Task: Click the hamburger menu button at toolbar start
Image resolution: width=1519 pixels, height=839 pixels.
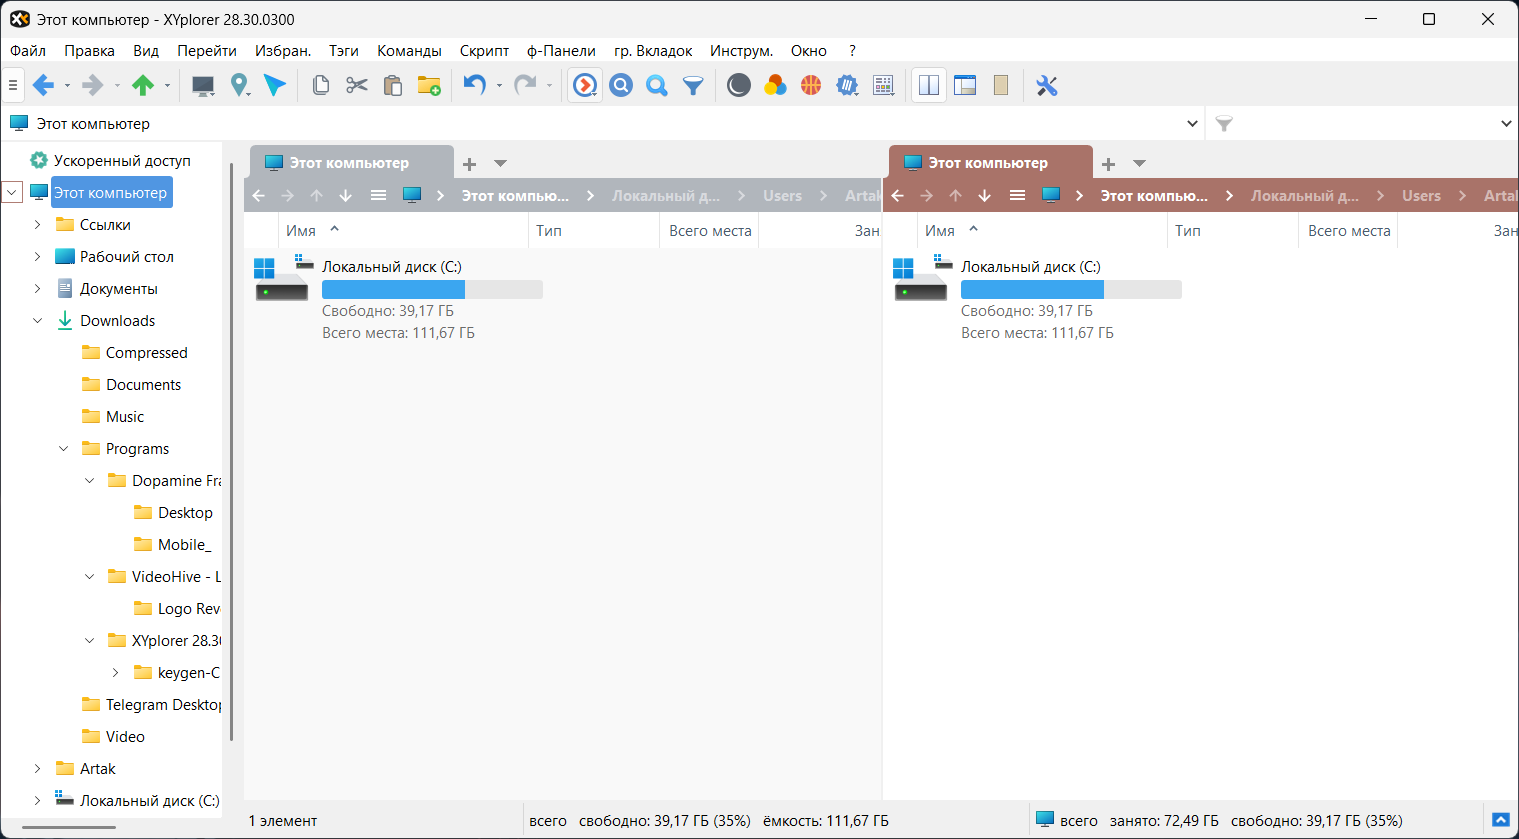Action: [13, 86]
